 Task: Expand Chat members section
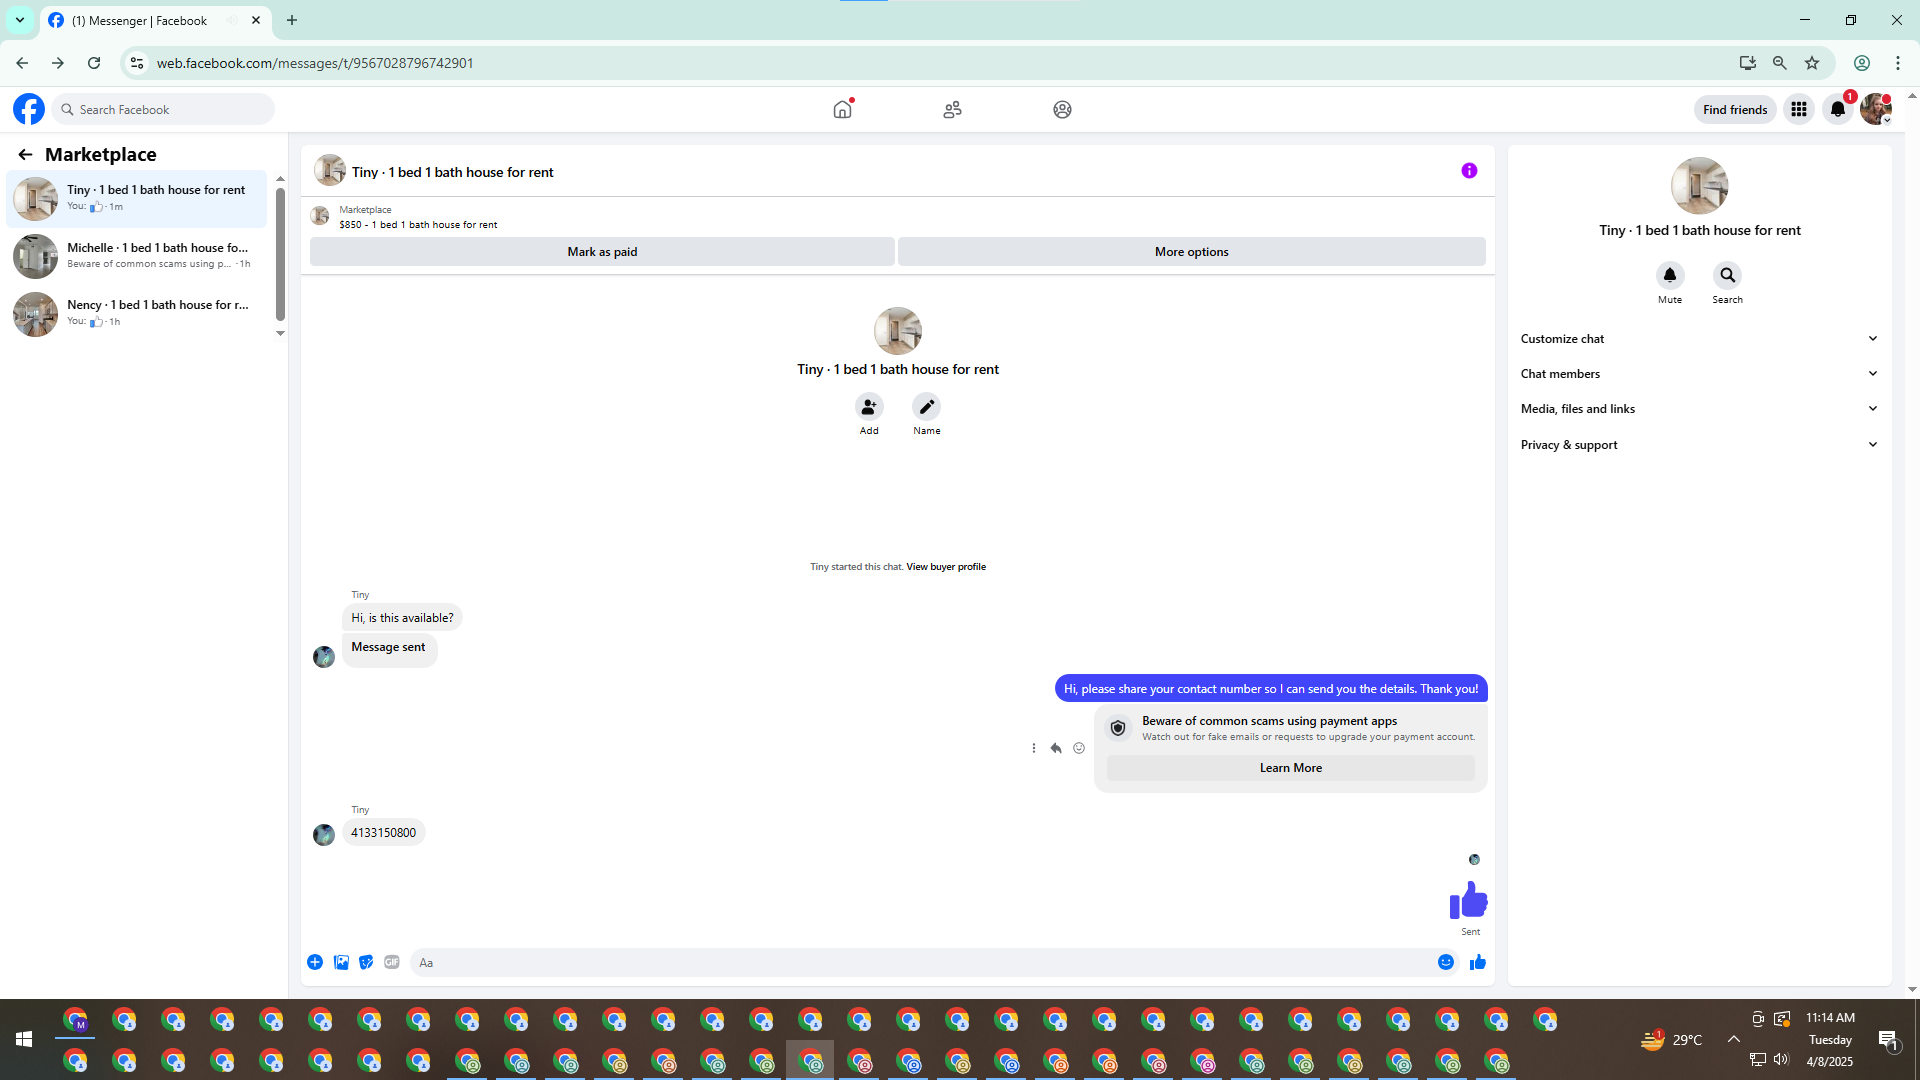[x=1698, y=374]
